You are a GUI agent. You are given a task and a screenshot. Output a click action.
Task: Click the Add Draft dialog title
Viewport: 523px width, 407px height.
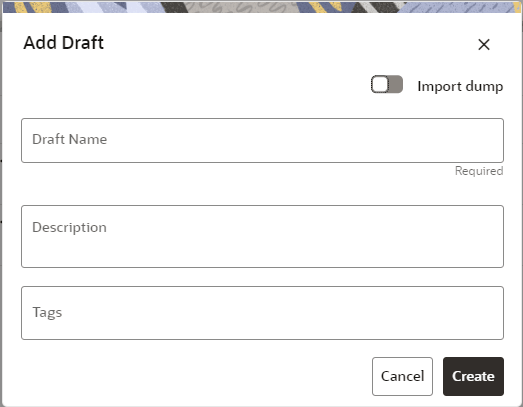point(63,43)
